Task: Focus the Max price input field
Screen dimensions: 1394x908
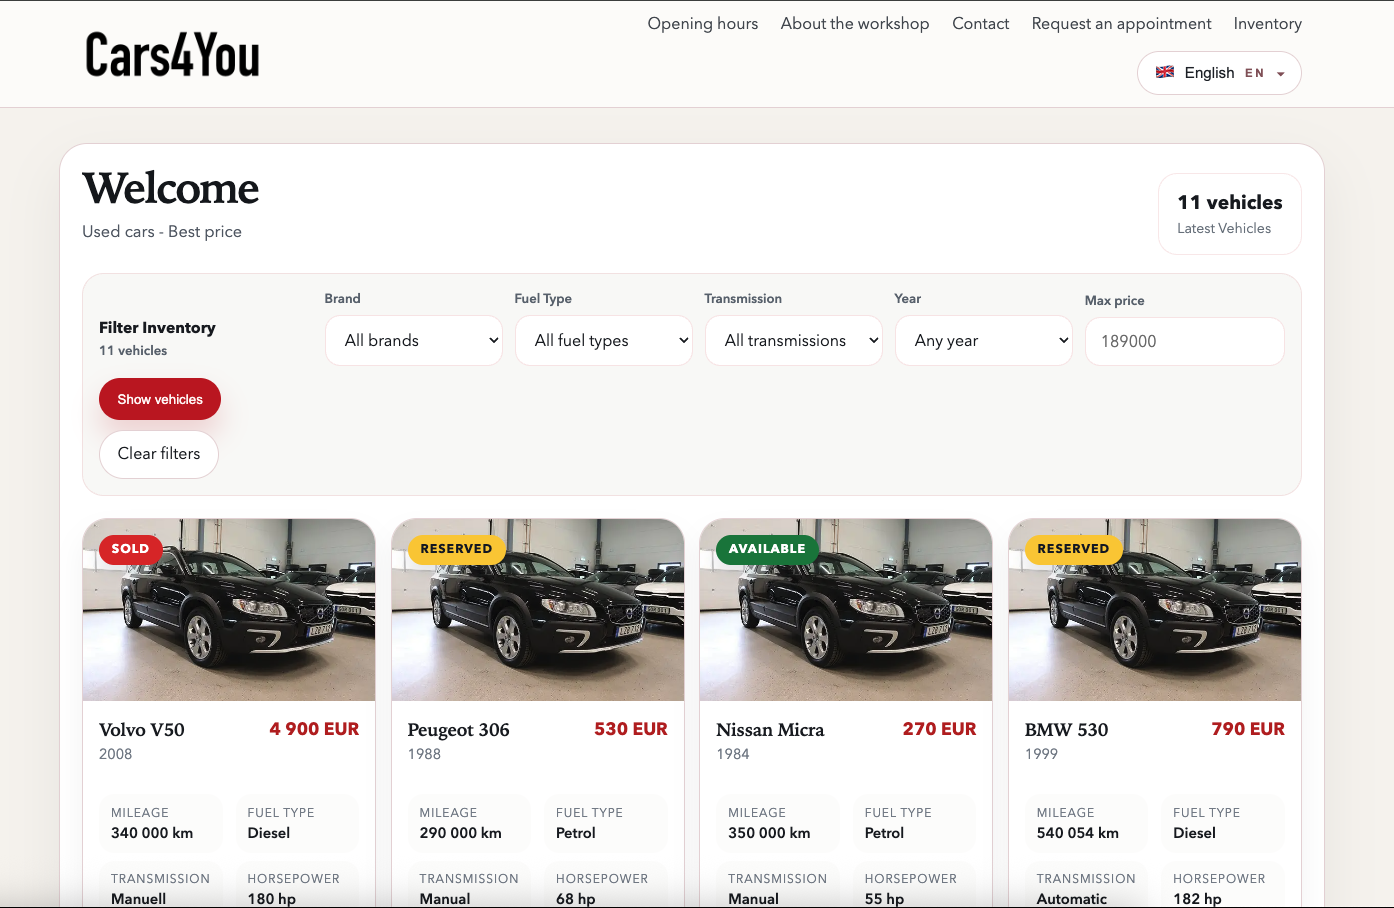Action: (x=1185, y=342)
